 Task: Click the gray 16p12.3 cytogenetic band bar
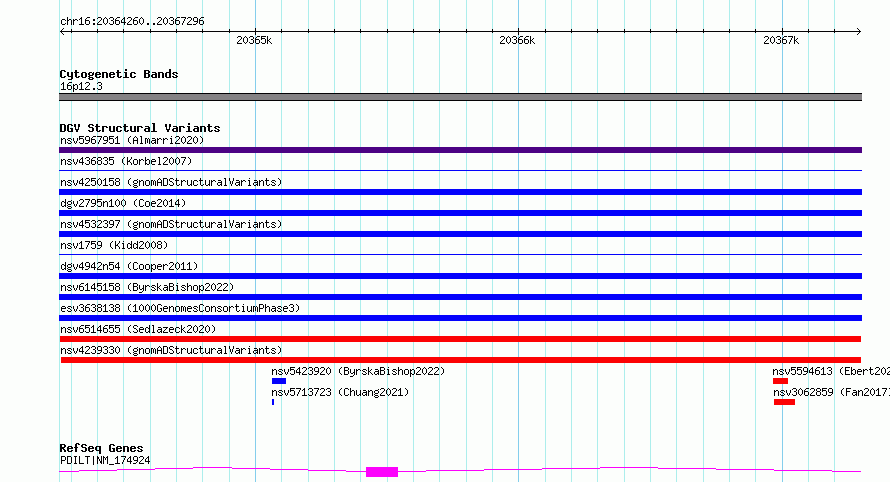460,97
